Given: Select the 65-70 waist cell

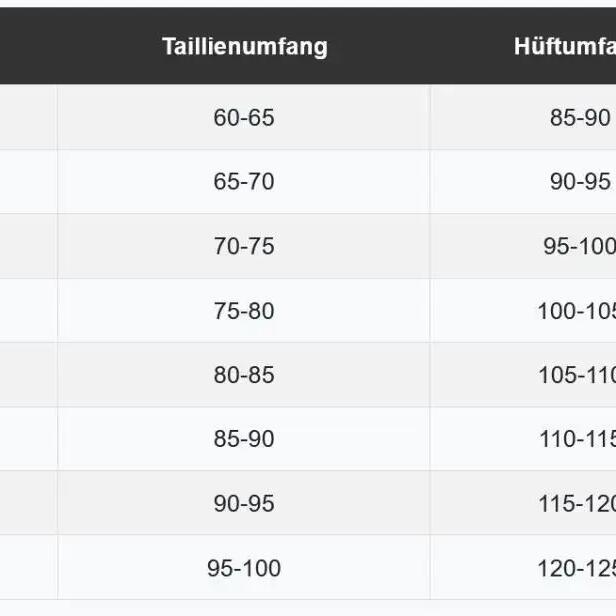Looking at the screenshot, I should [x=244, y=182].
